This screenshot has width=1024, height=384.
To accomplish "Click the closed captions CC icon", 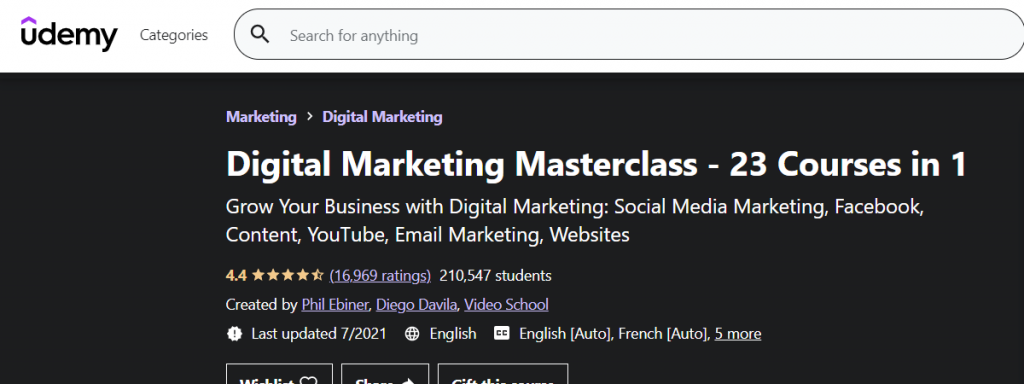I will tap(502, 334).
